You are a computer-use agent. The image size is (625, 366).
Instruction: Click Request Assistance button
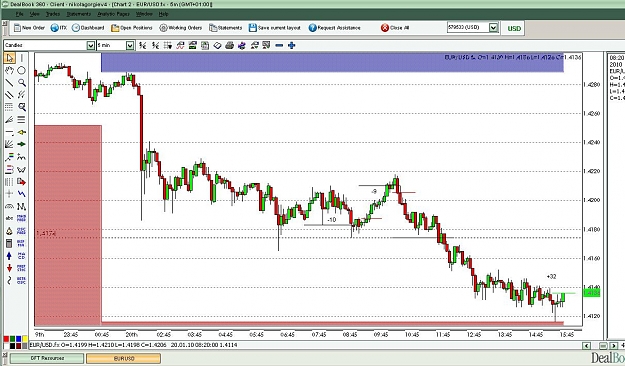[x=334, y=28]
